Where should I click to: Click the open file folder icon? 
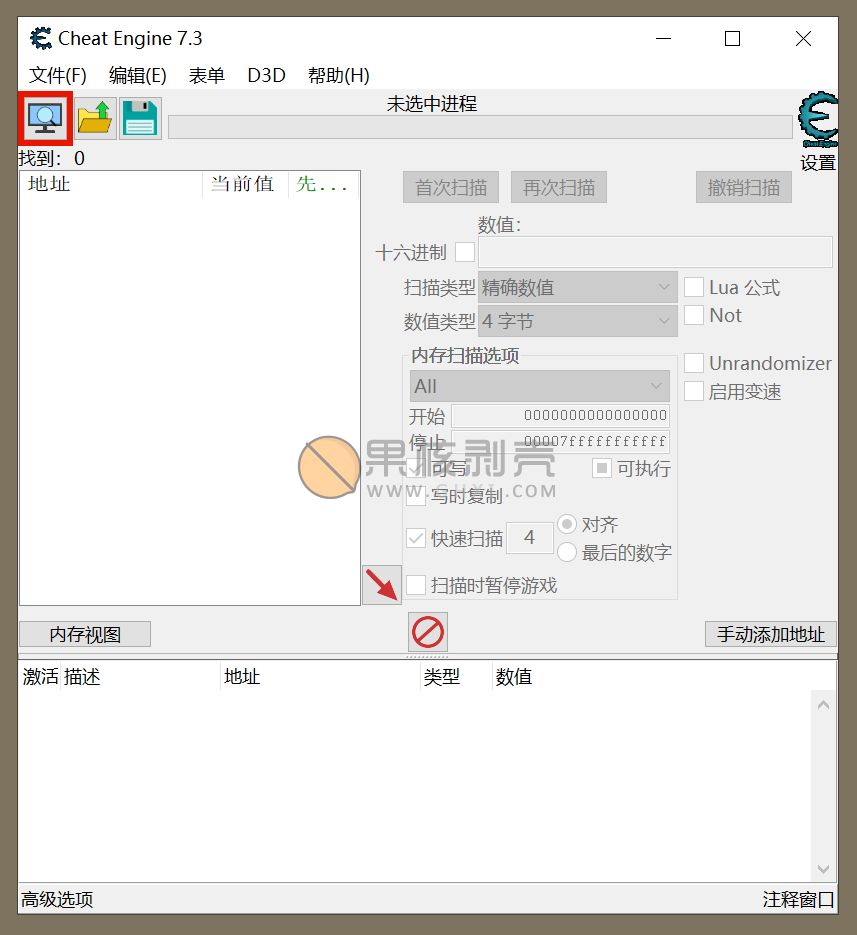95,118
